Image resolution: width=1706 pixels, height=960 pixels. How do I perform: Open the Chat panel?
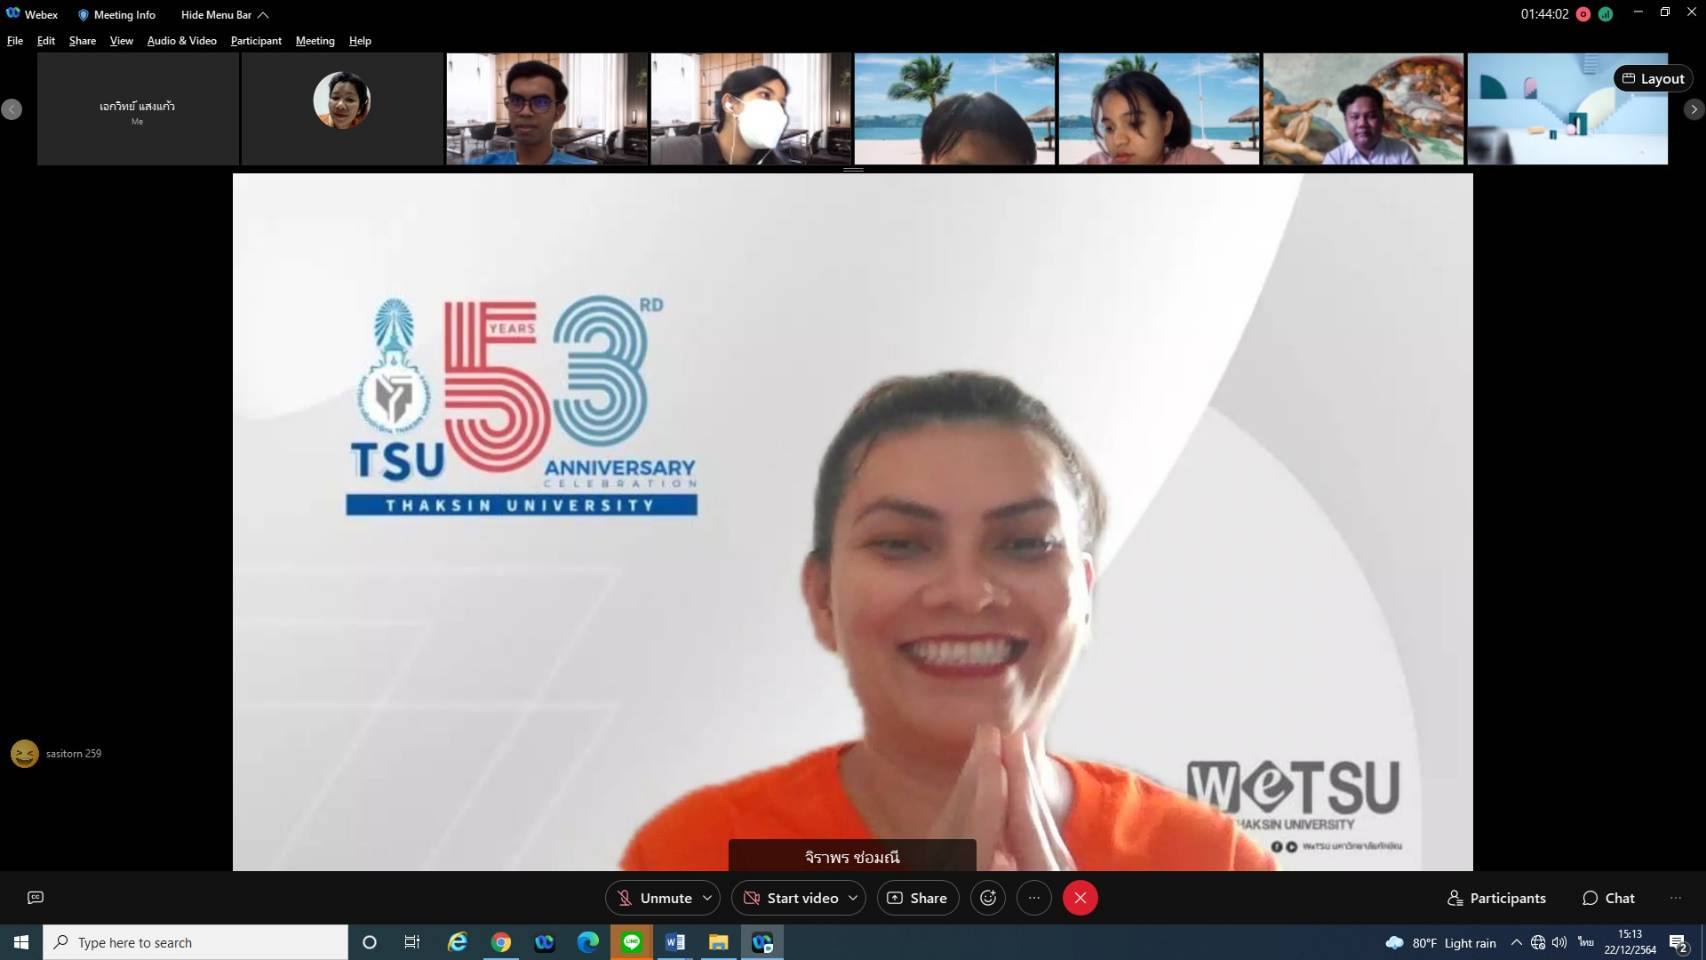1608,898
